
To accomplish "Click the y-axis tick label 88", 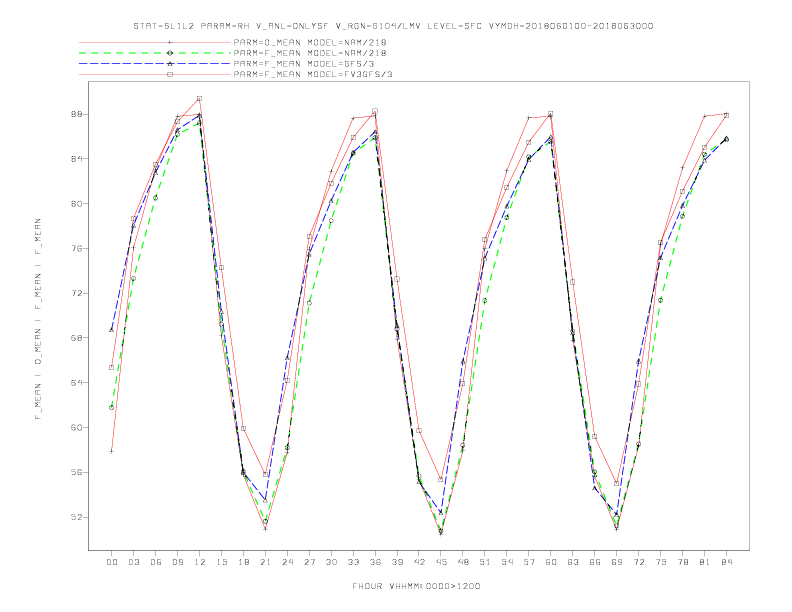I will pyautogui.click(x=76, y=114).
